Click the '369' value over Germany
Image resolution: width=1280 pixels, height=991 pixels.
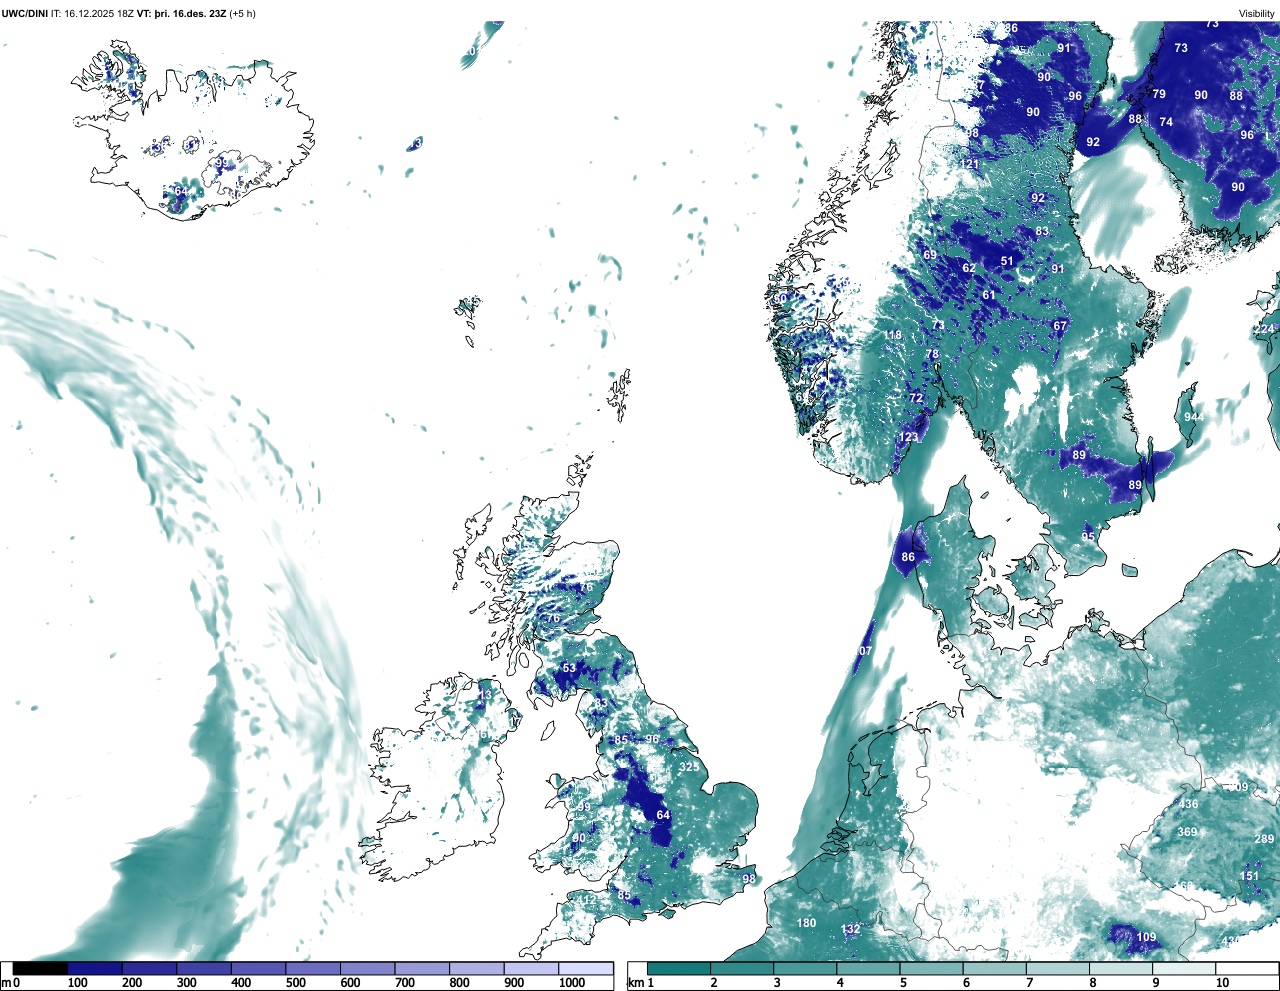pyautogui.click(x=1187, y=832)
